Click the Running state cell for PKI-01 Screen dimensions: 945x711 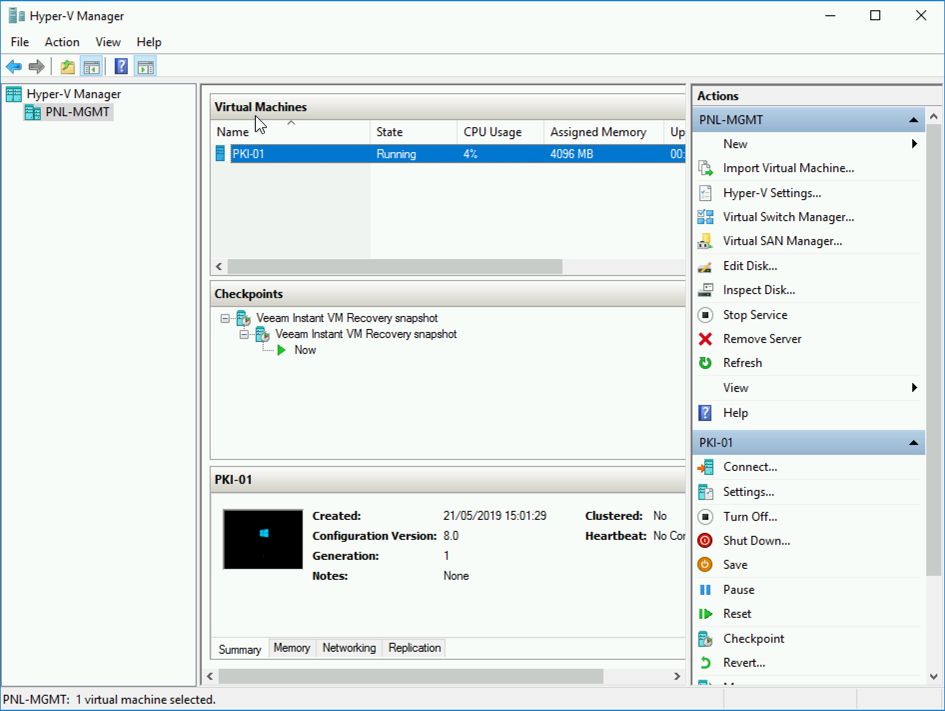[x=396, y=154]
